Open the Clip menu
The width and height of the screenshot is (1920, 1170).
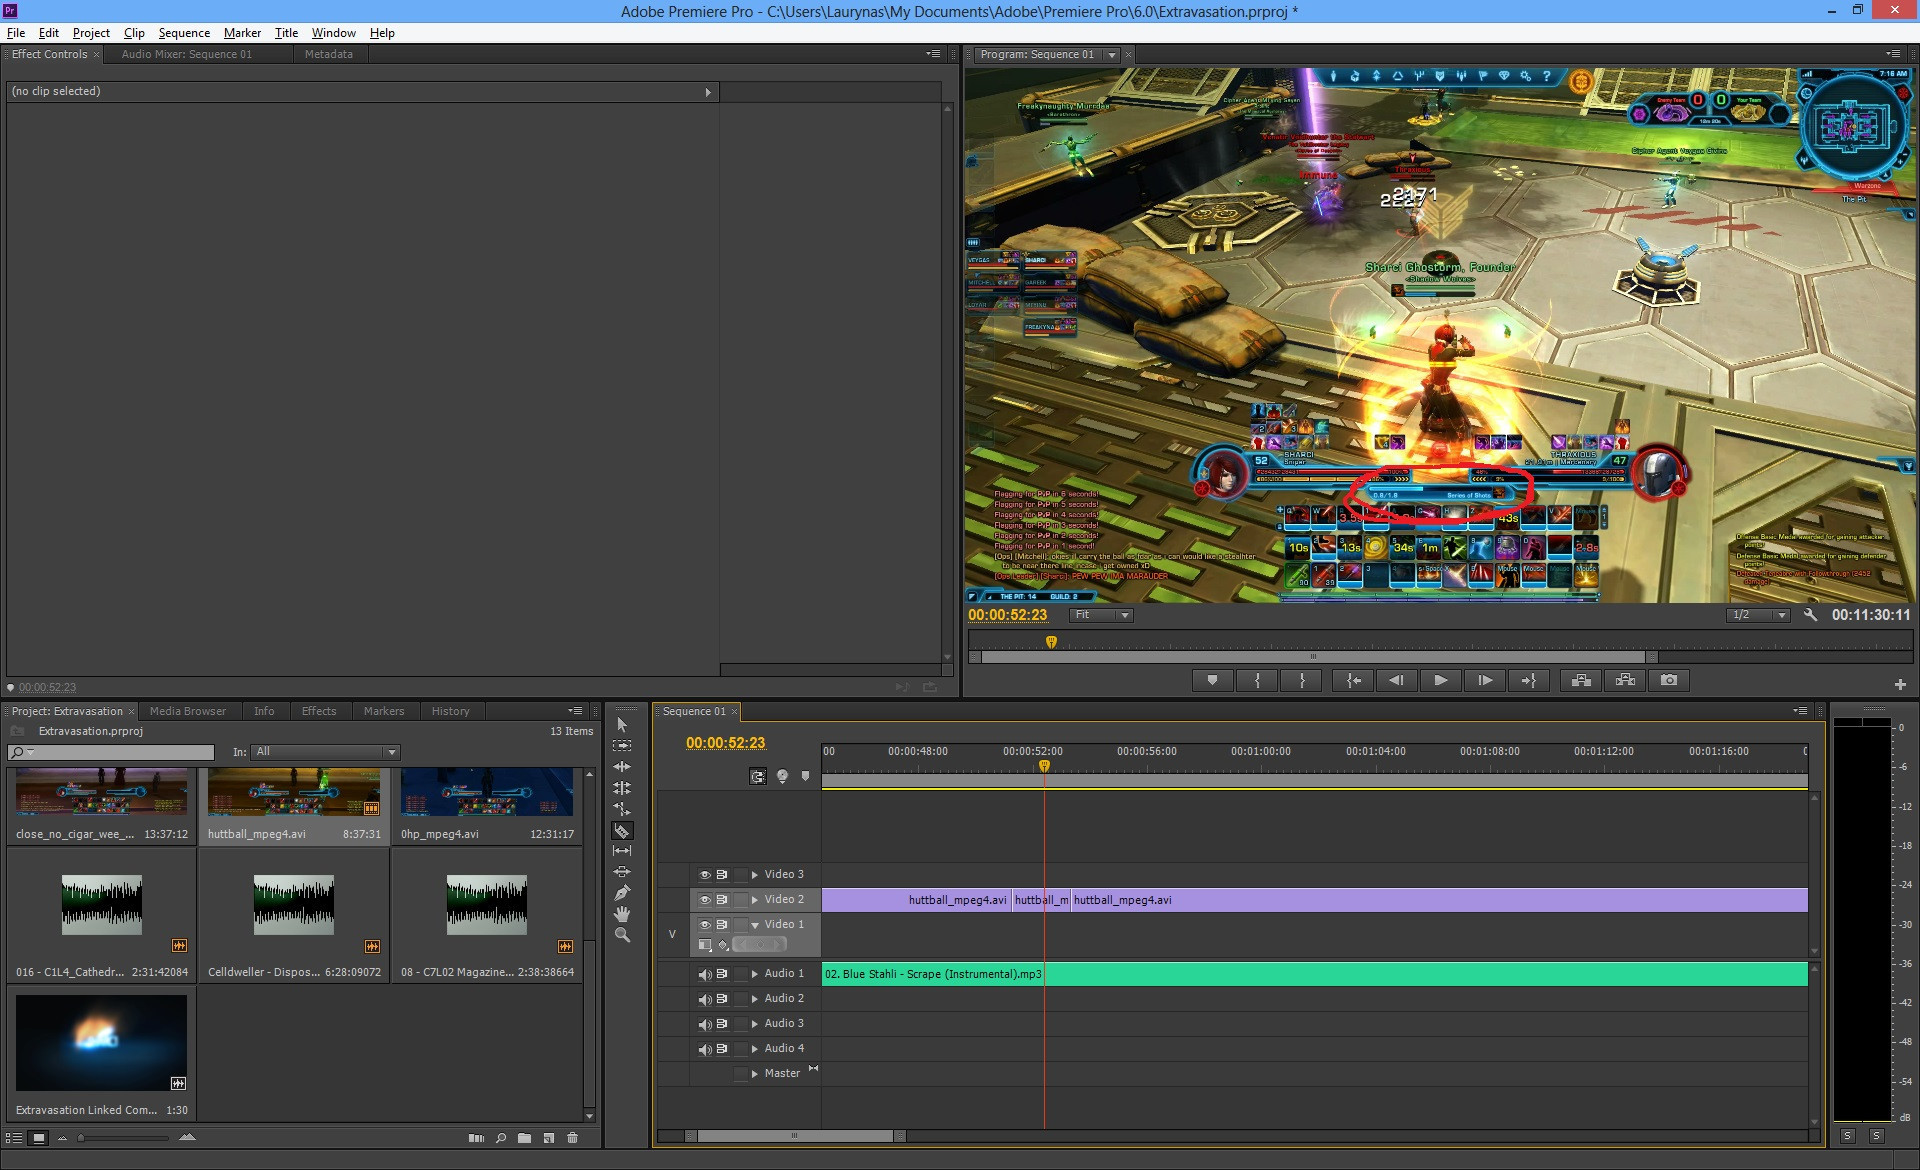pos(134,33)
